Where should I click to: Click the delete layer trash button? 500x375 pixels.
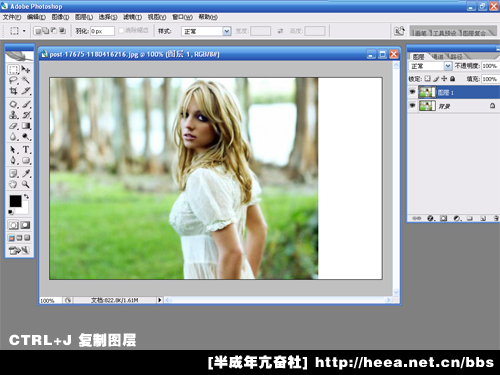(496, 218)
